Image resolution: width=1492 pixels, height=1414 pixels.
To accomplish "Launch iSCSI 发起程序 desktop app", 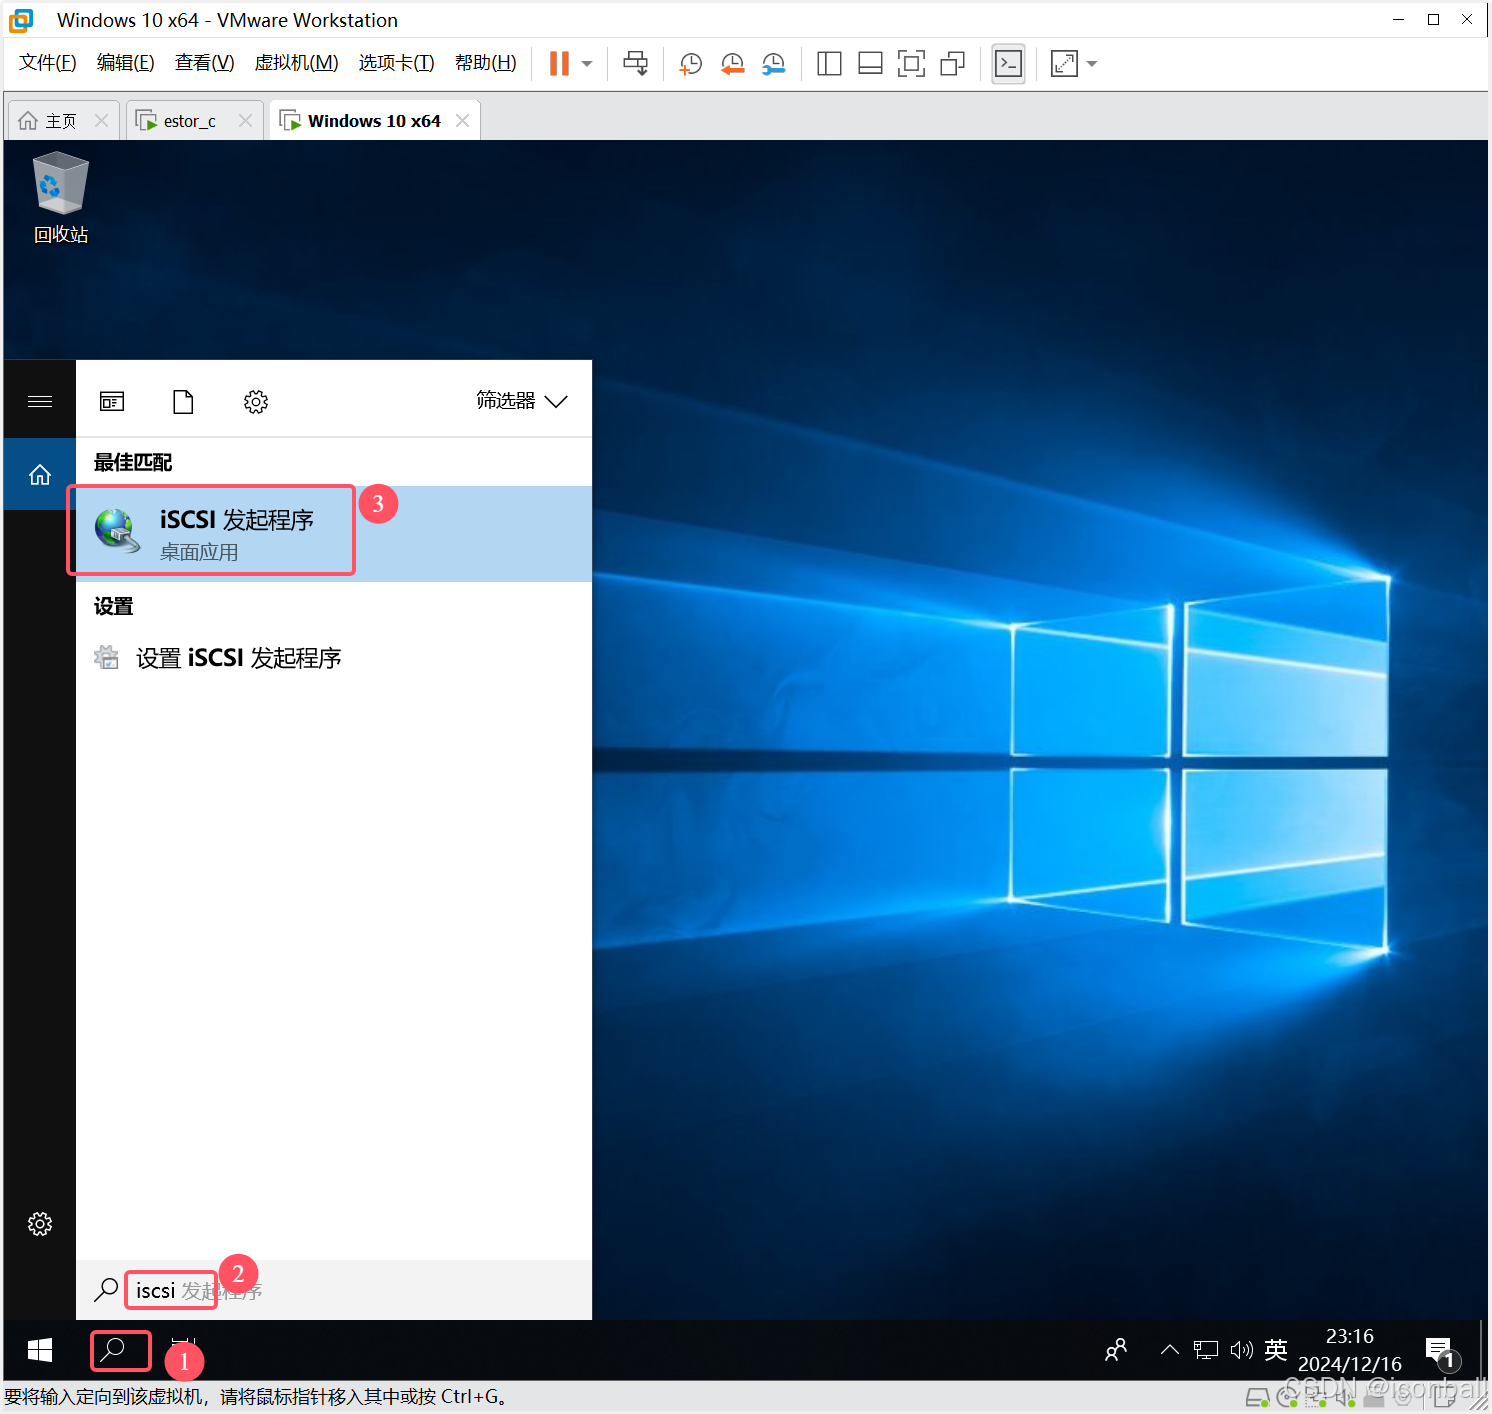I will click(334, 533).
